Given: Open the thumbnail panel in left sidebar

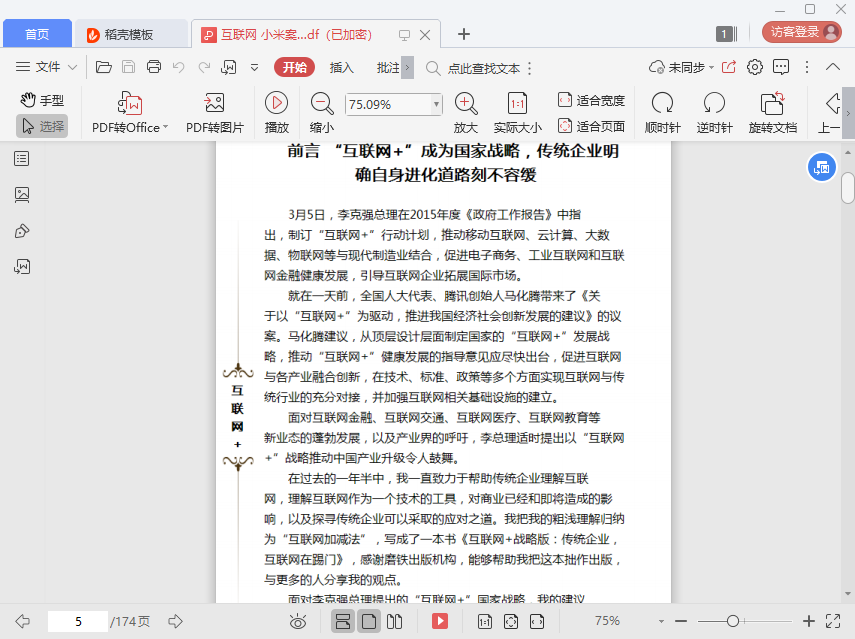Looking at the screenshot, I should click(x=22, y=195).
